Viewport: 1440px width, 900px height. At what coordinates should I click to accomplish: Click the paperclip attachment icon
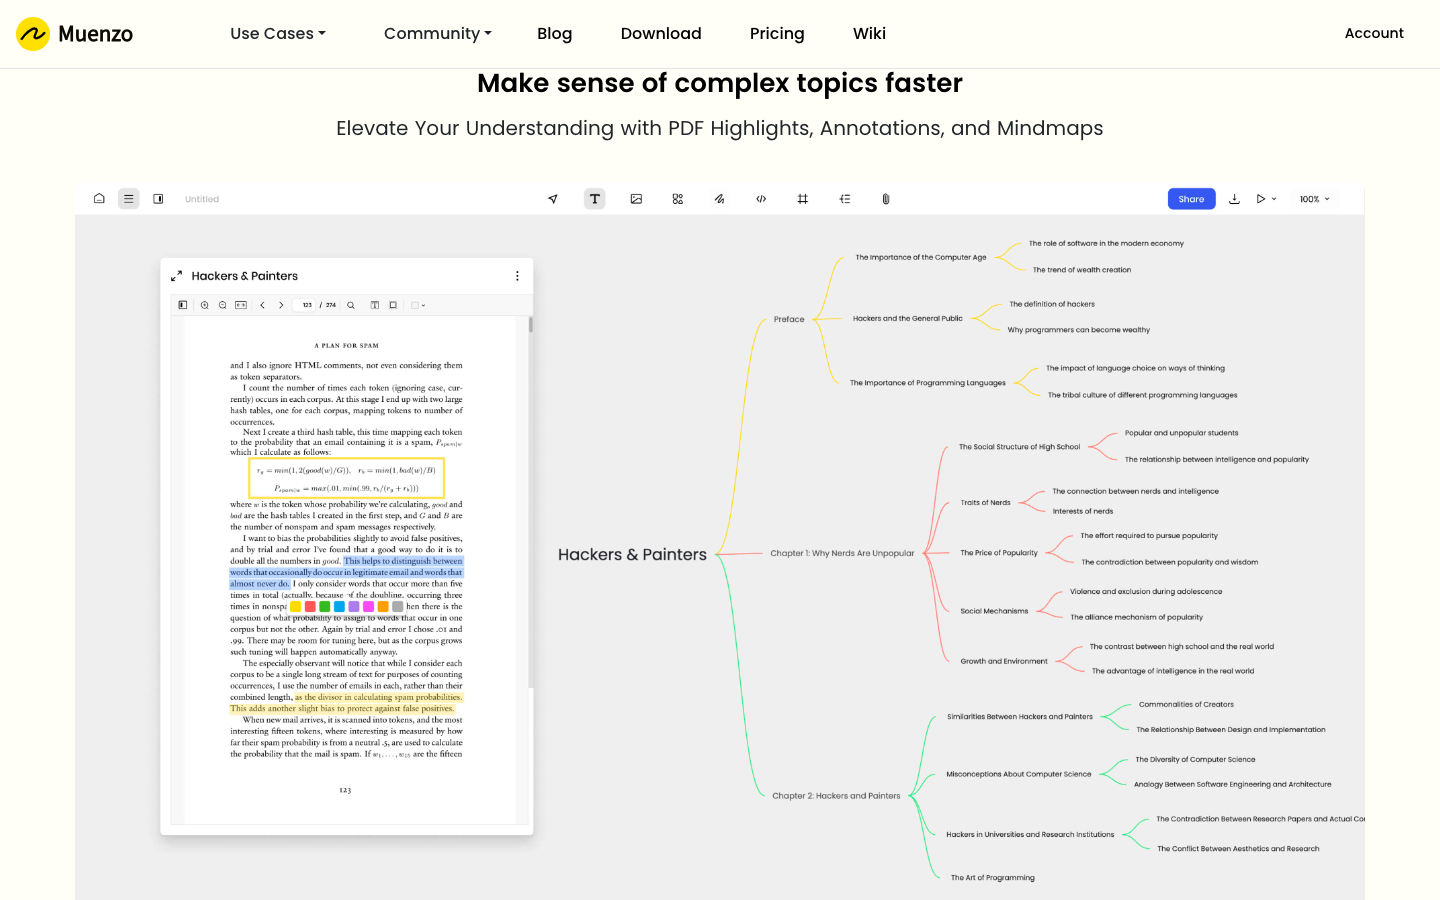(x=886, y=199)
